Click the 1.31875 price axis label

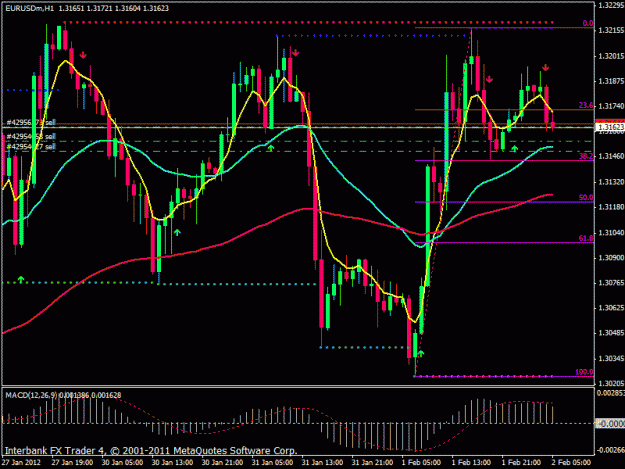point(611,81)
